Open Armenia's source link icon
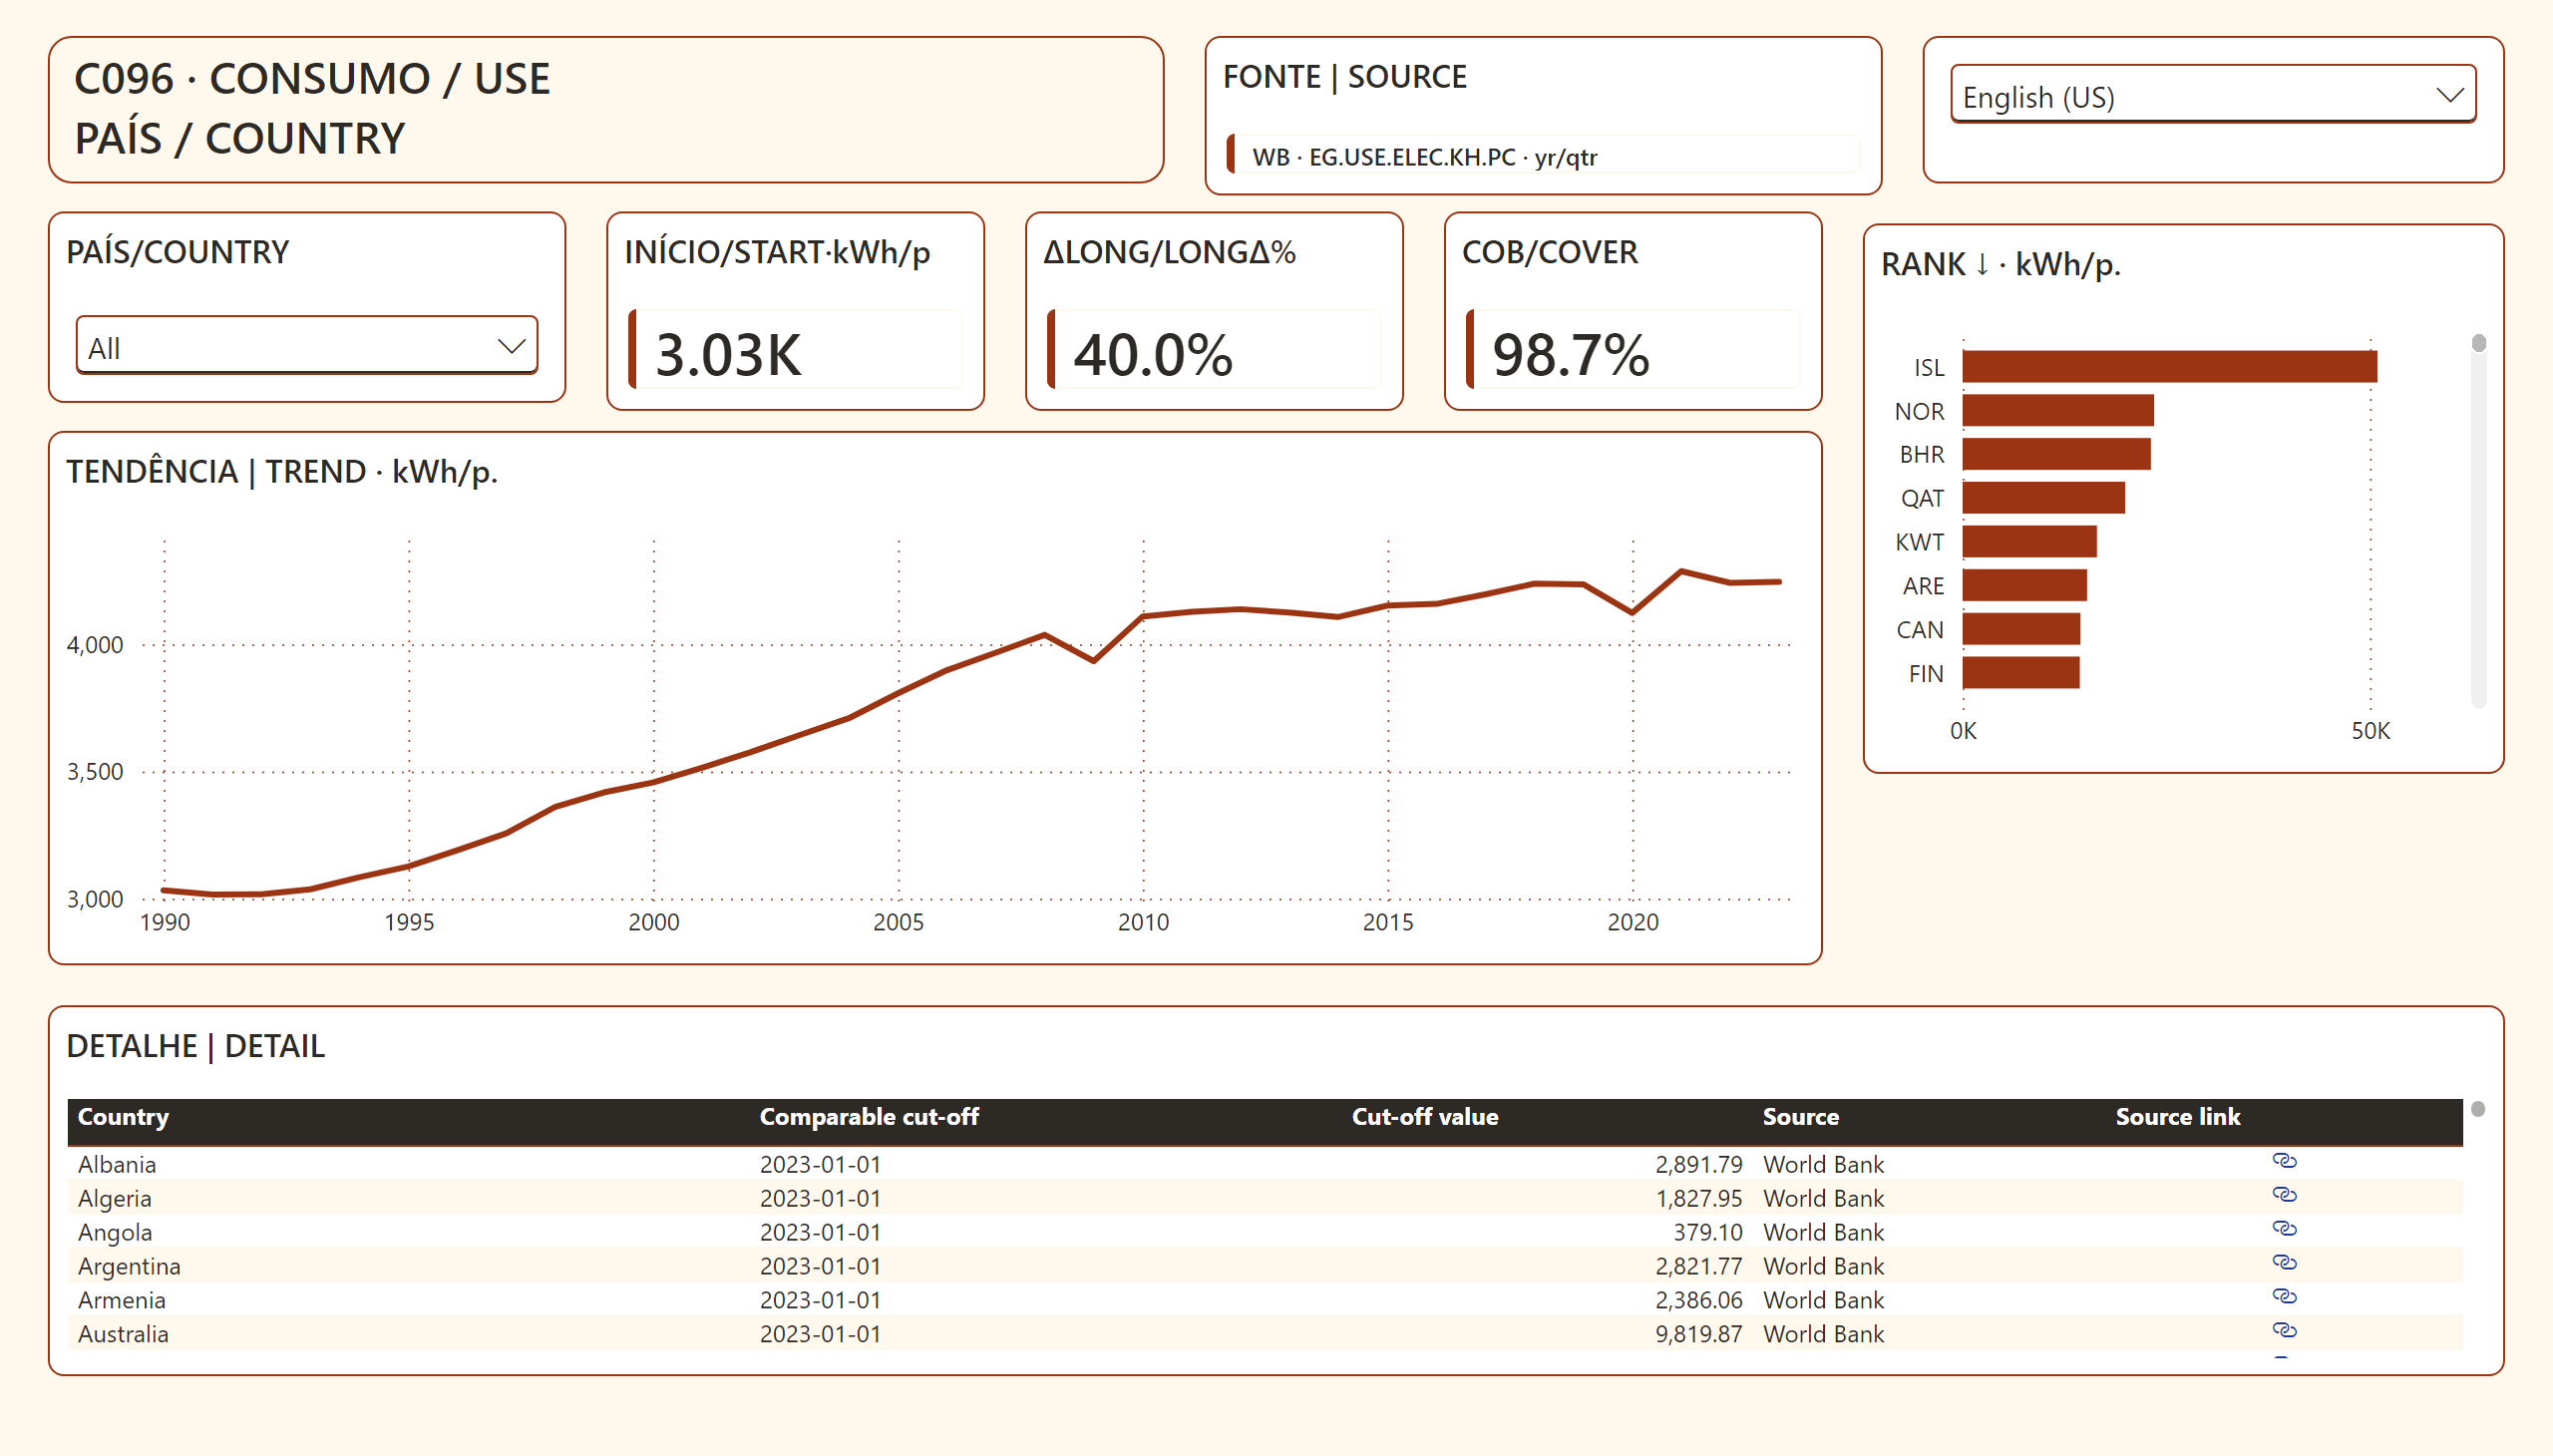The width and height of the screenshot is (2553, 1456). pyautogui.click(x=2284, y=1297)
